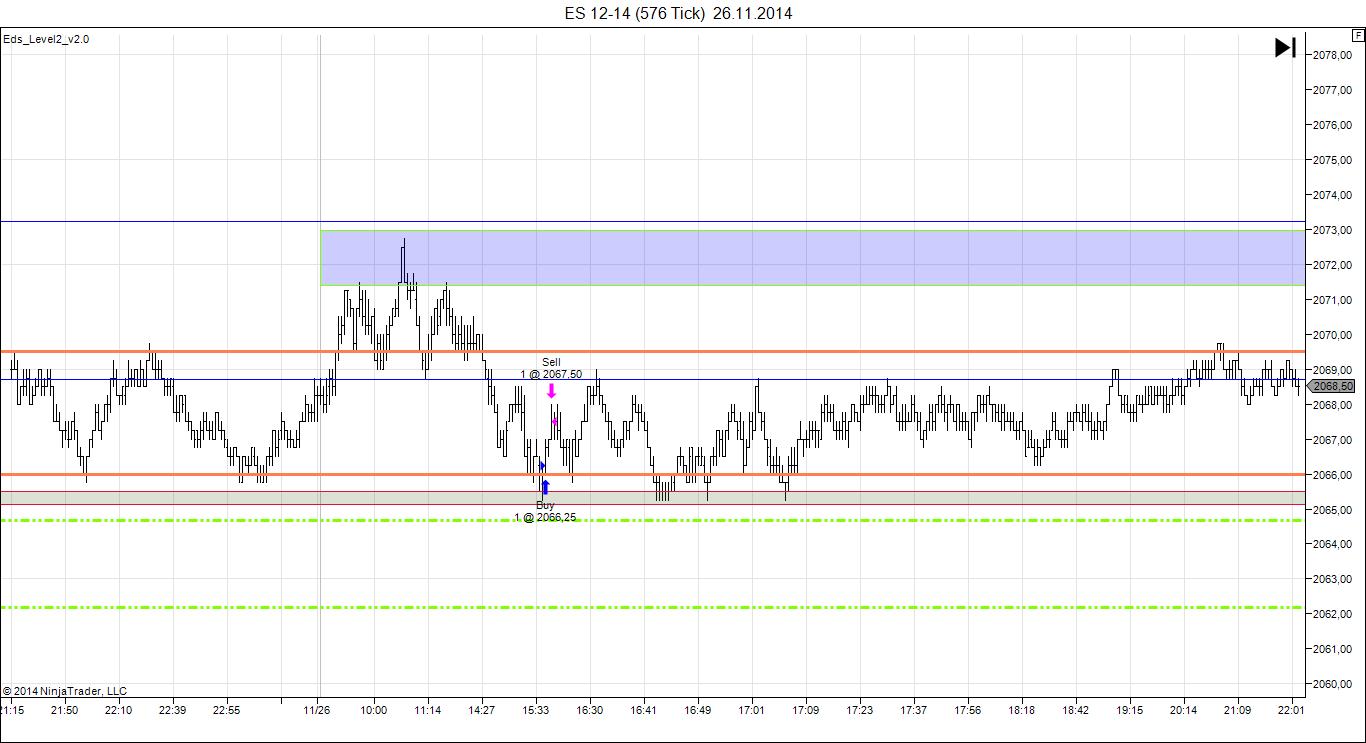The image size is (1366, 743).
Task: Click the 18:18 time axis label
Action: 1022,710
